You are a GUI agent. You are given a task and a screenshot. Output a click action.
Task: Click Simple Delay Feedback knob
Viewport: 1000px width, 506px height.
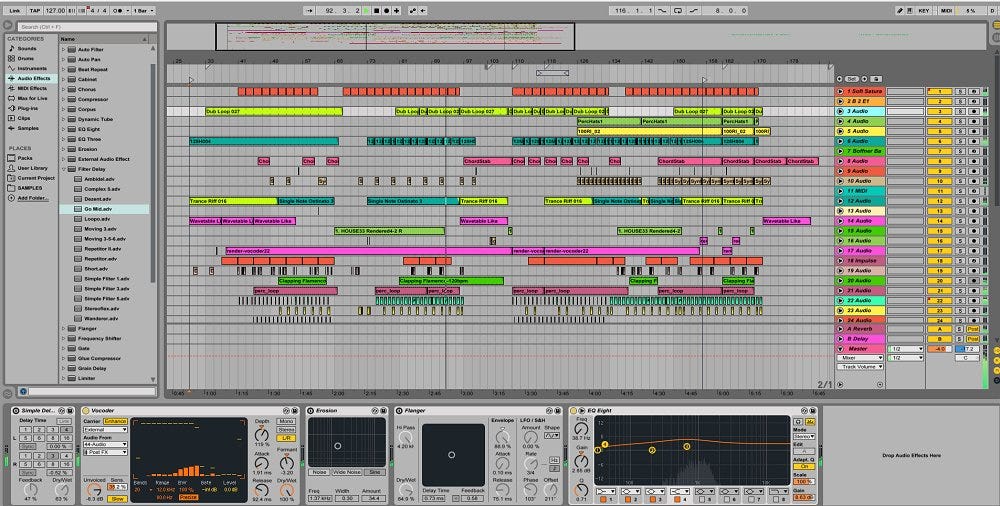click(x=30, y=489)
